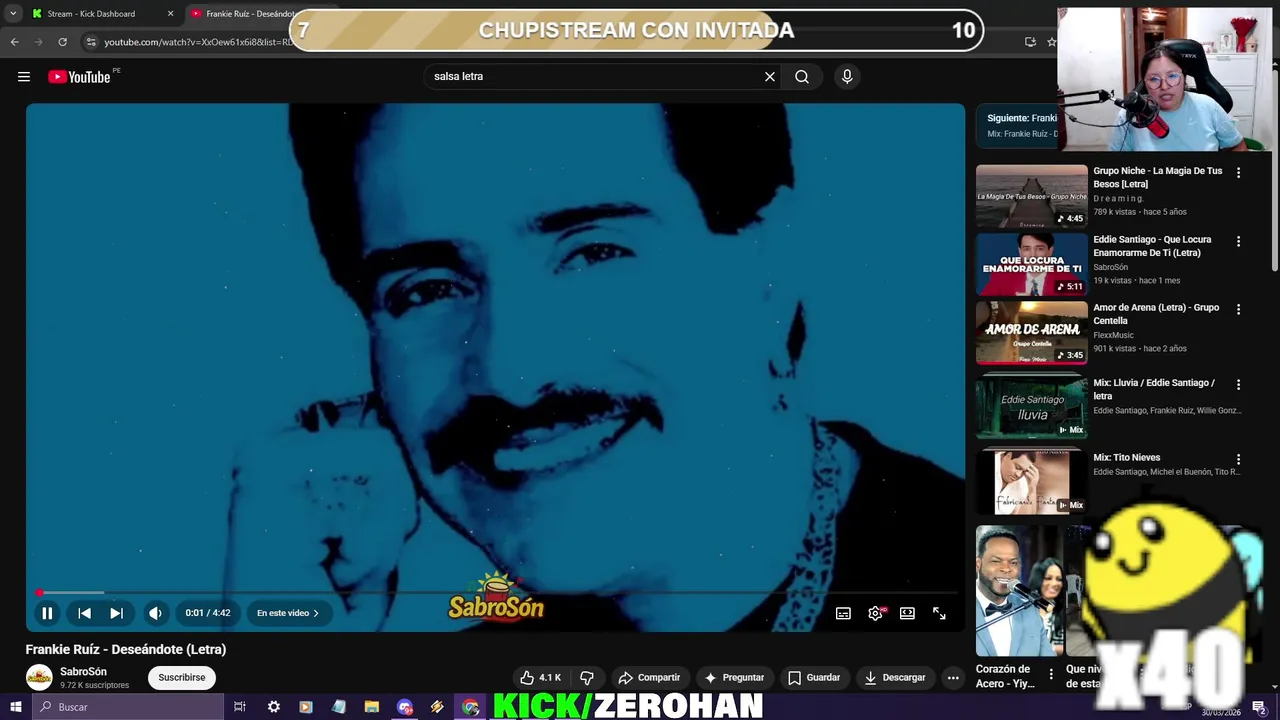The height and width of the screenshot is (720, 1280).
Task: Click the Preguntar button
Action: point(734,677)
